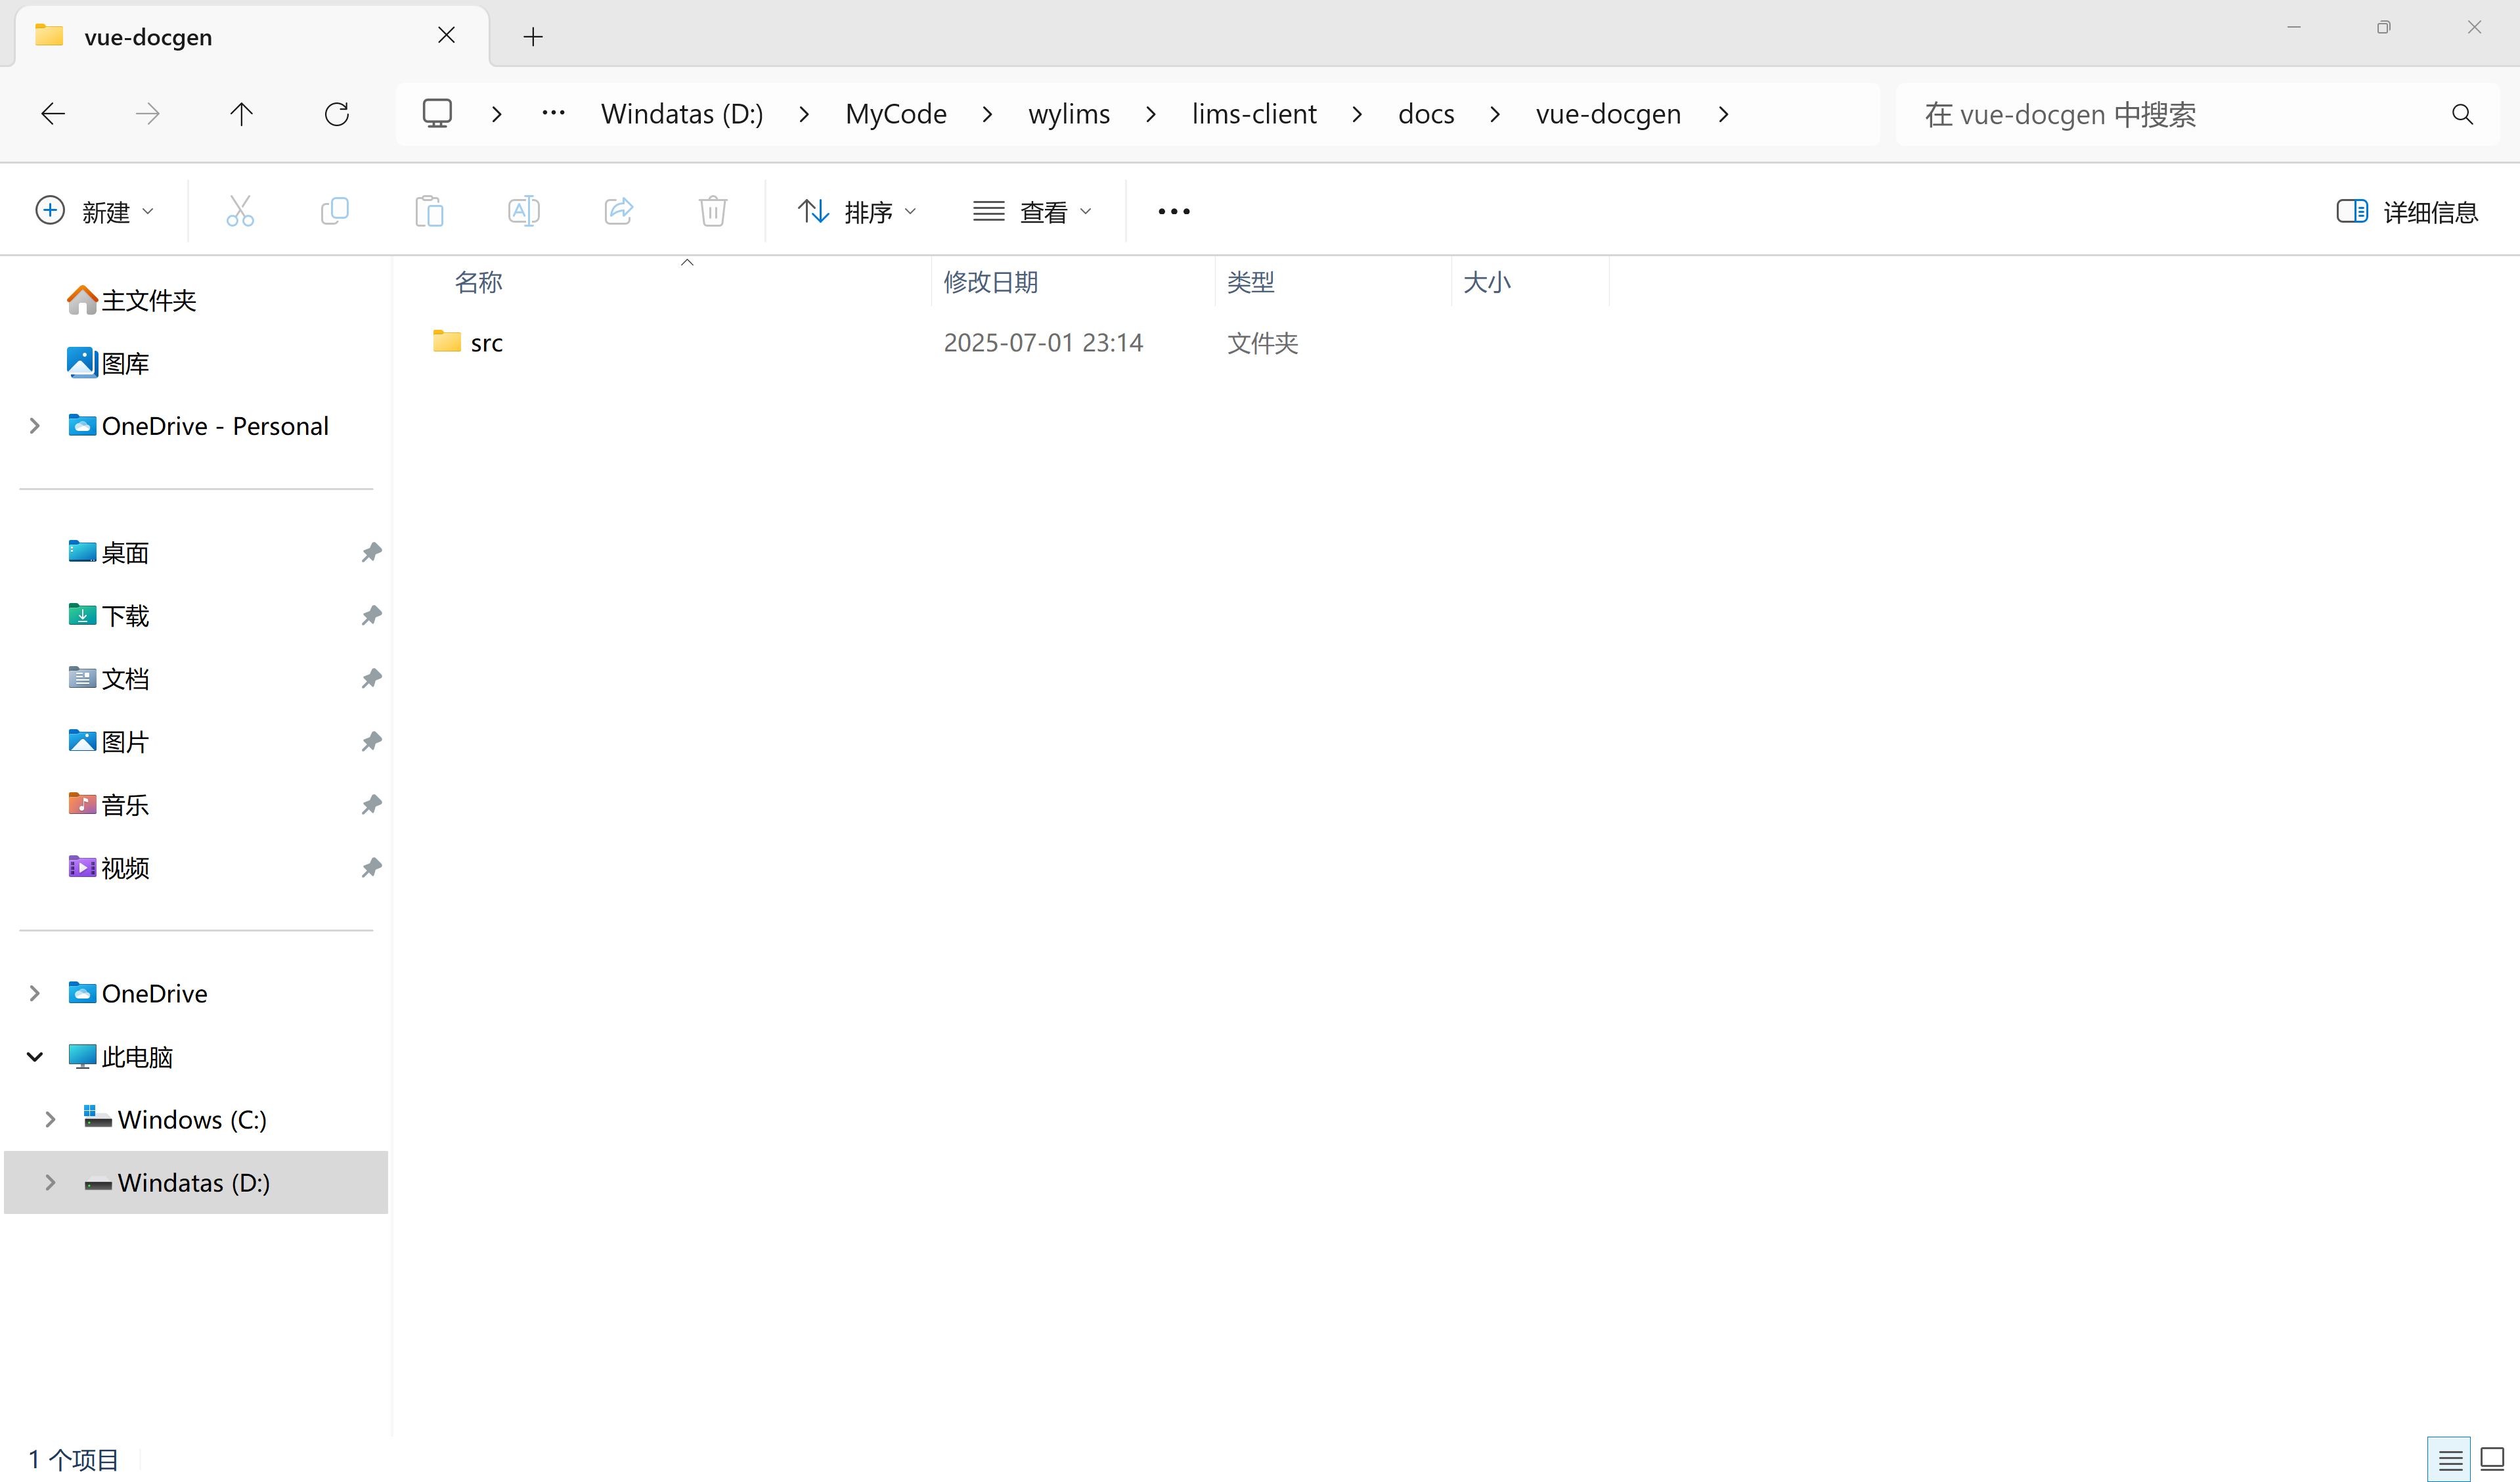Enable details view from bottom-right layout icon
The width and height of the screenshot is (2520, 1482).
2449,1458
